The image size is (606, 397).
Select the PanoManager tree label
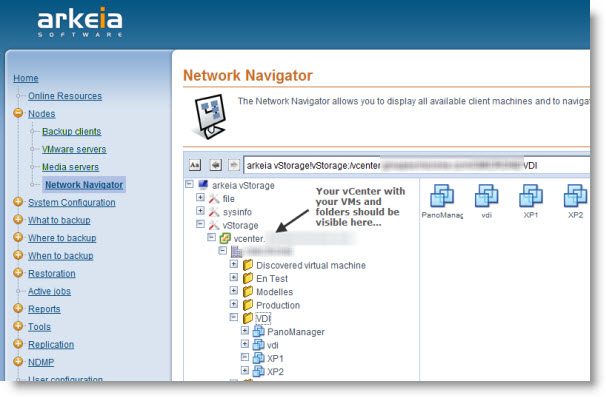coord(296,332)
